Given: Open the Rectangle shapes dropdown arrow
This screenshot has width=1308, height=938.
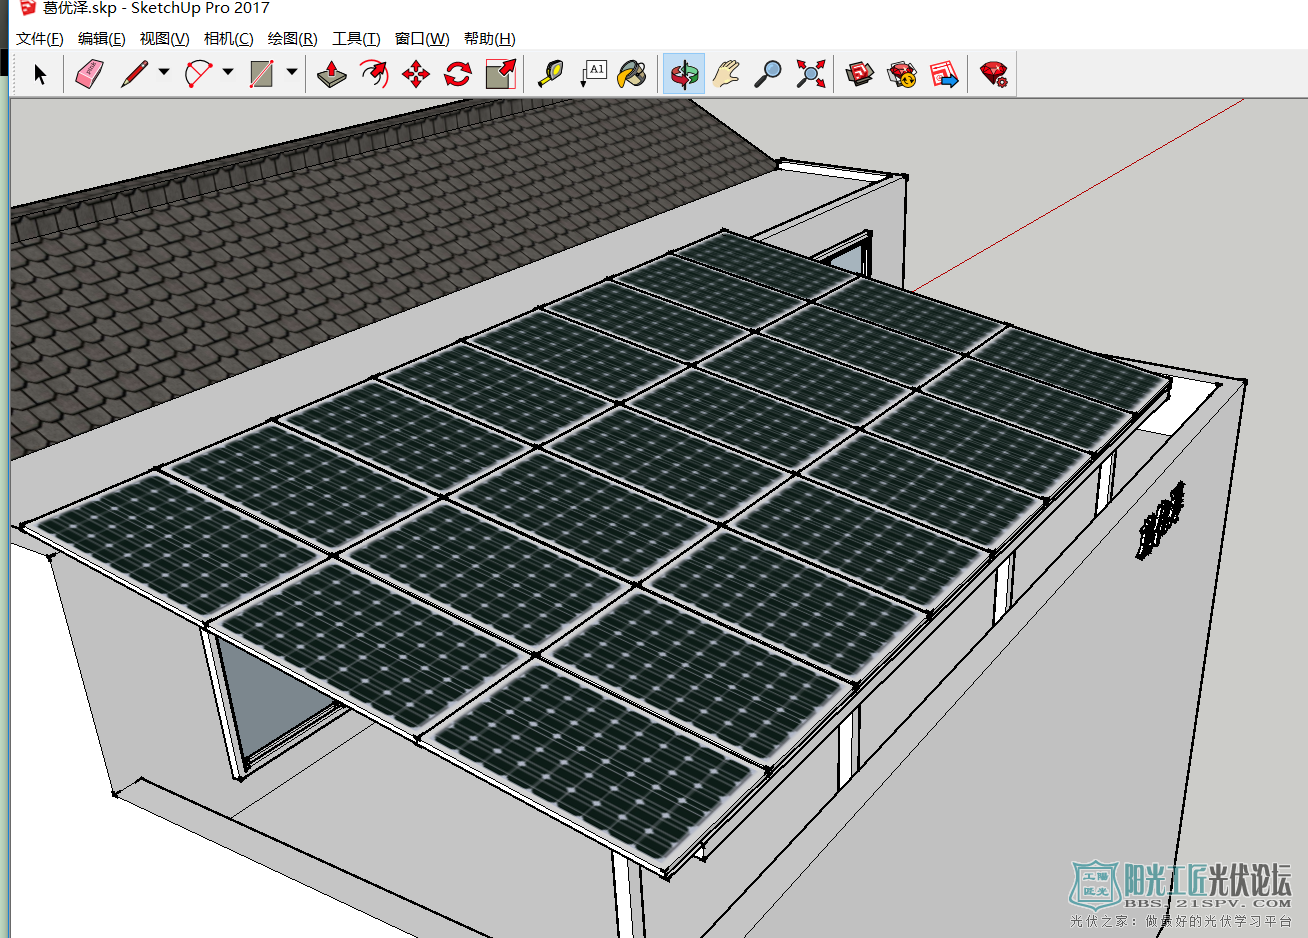Looking at the screenshot, I should [x=292, y=72].
